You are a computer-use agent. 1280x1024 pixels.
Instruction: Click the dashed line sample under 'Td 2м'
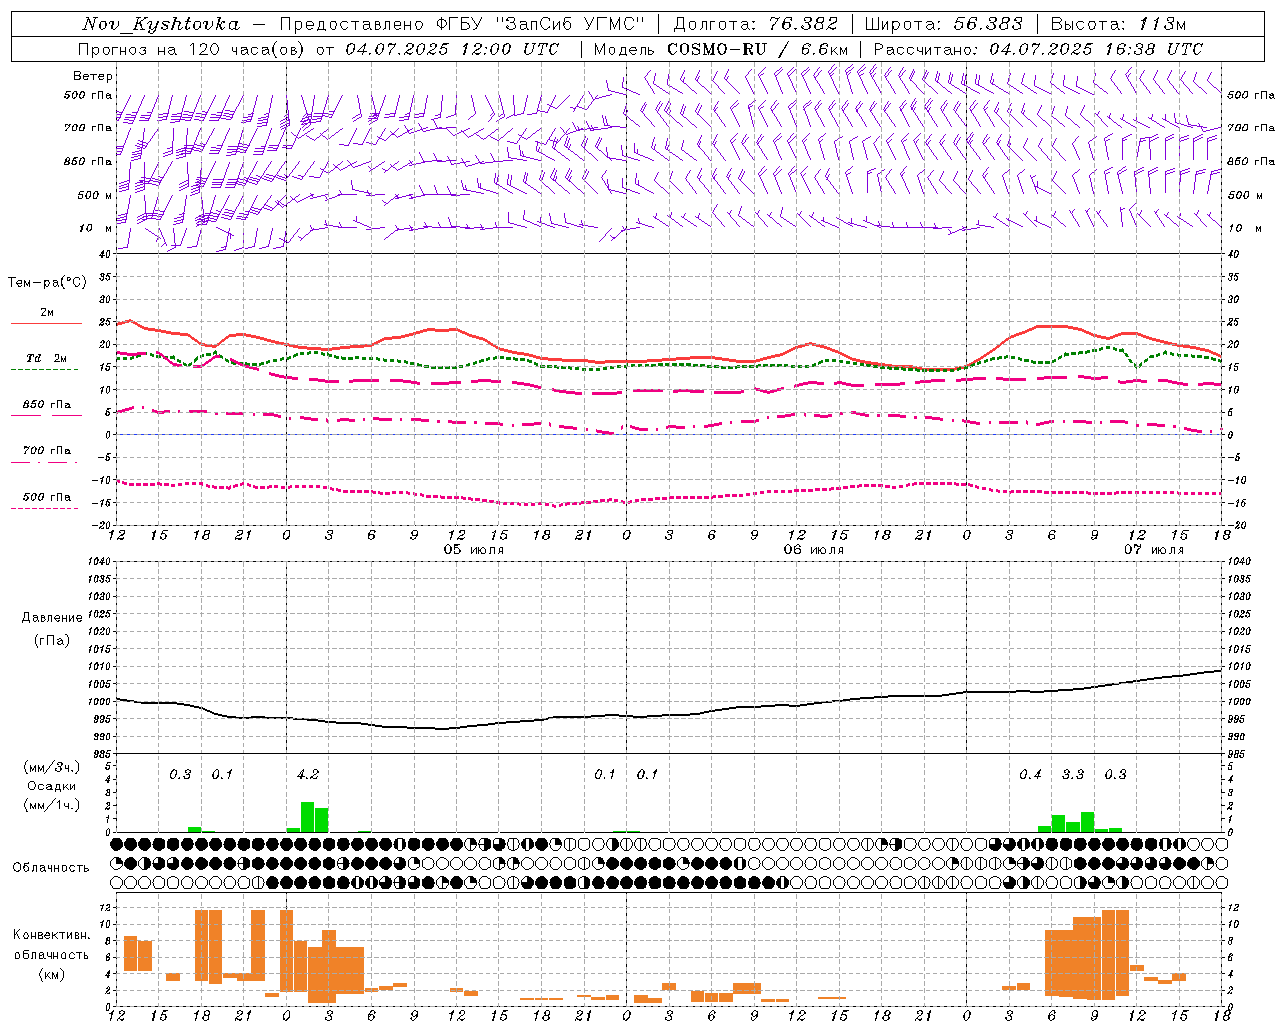(x=44, y=370)
